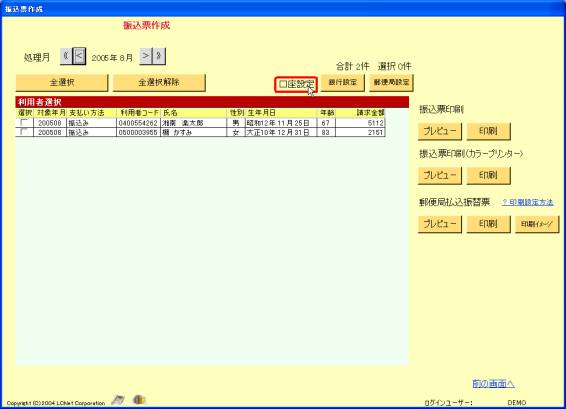The height and width of the screenshot is (409, 566).
Task: Click the round yellow icon in the footer
Action: coord(139,400)
